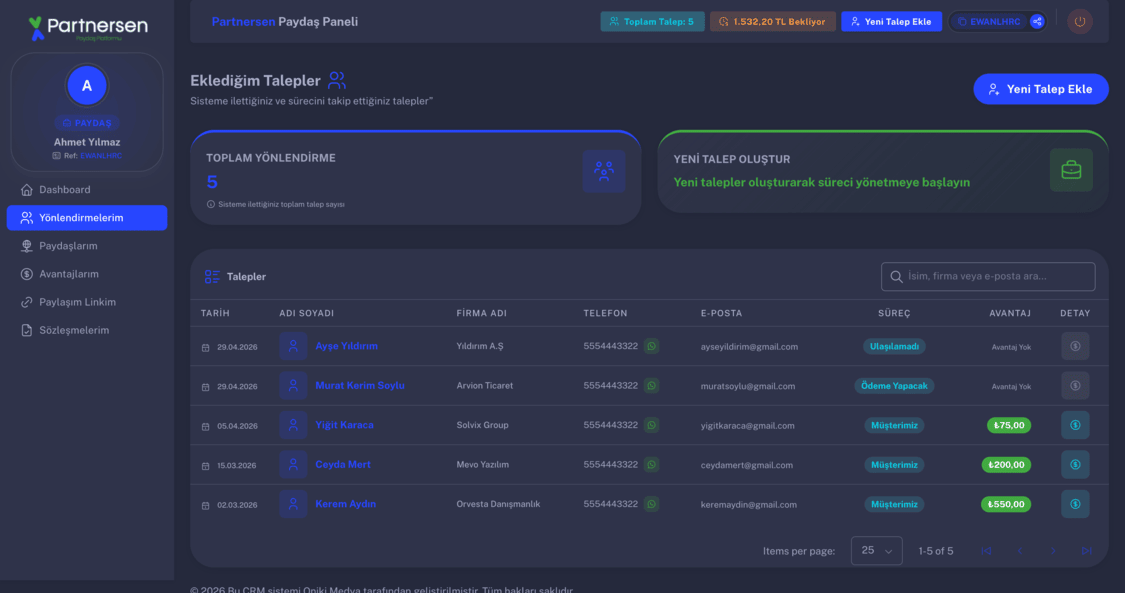Screen dimensions: 1125x593
Task: Open detail icon for Yiğit Karaca row
Action: tap(1075, 425)
